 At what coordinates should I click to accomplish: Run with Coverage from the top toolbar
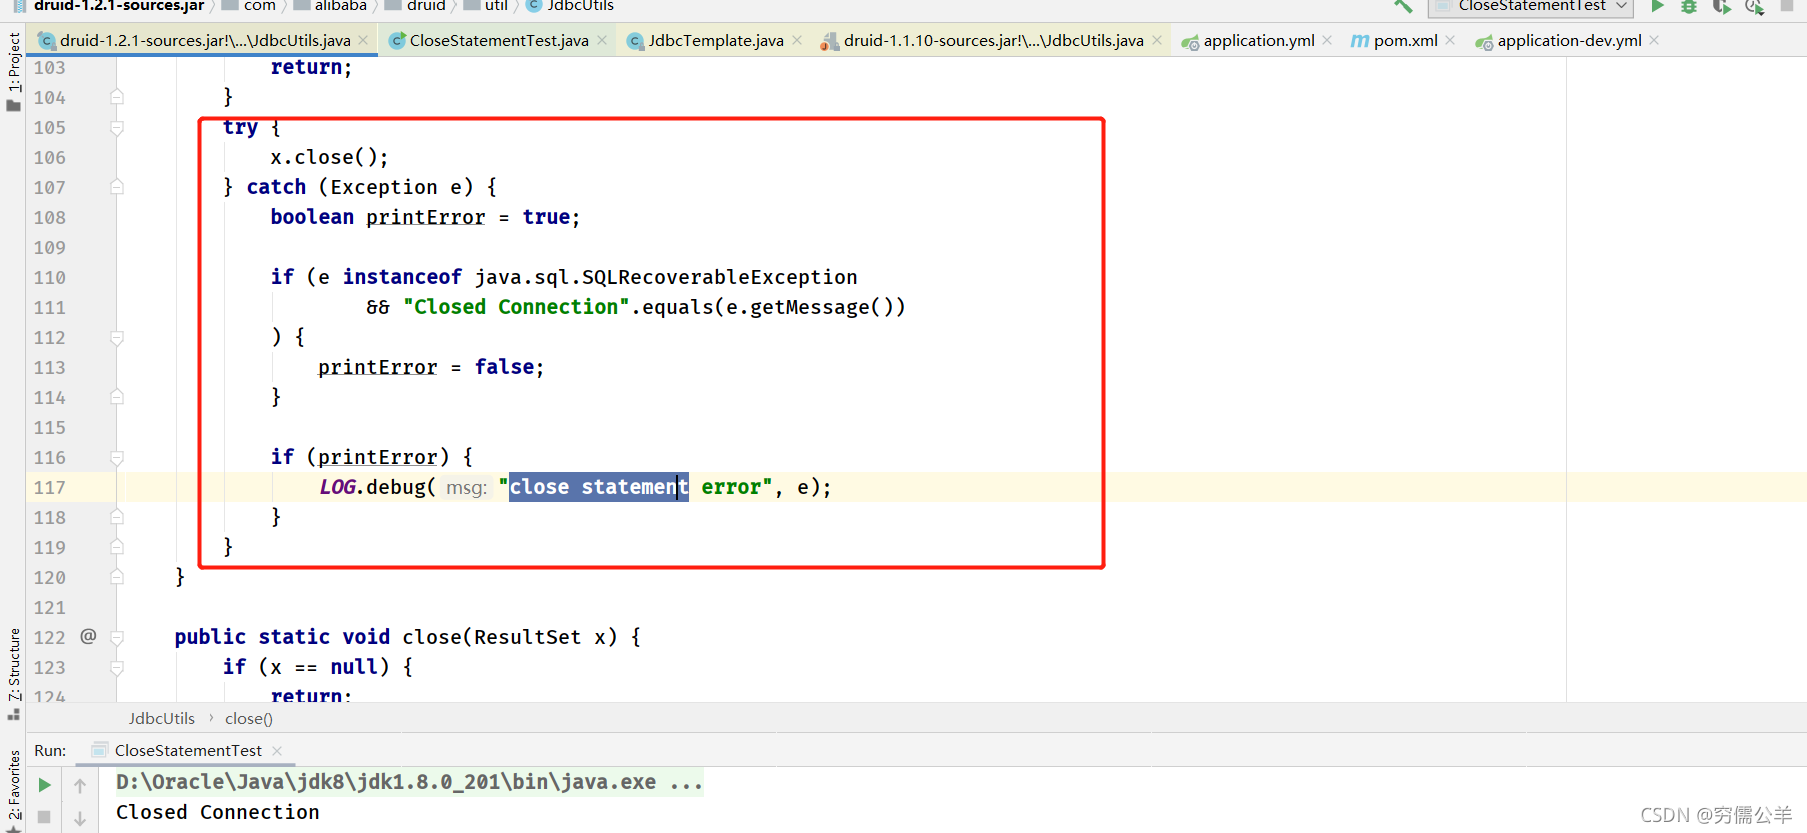coord(1721,6)
